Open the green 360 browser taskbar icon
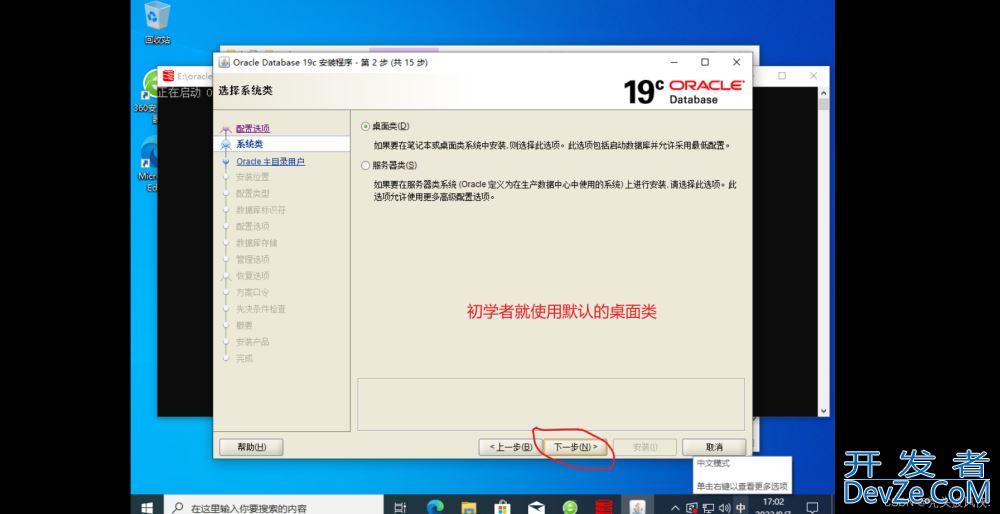This screenshot has height=514, width=1000. pyautogui.click(x=570, y=508)
